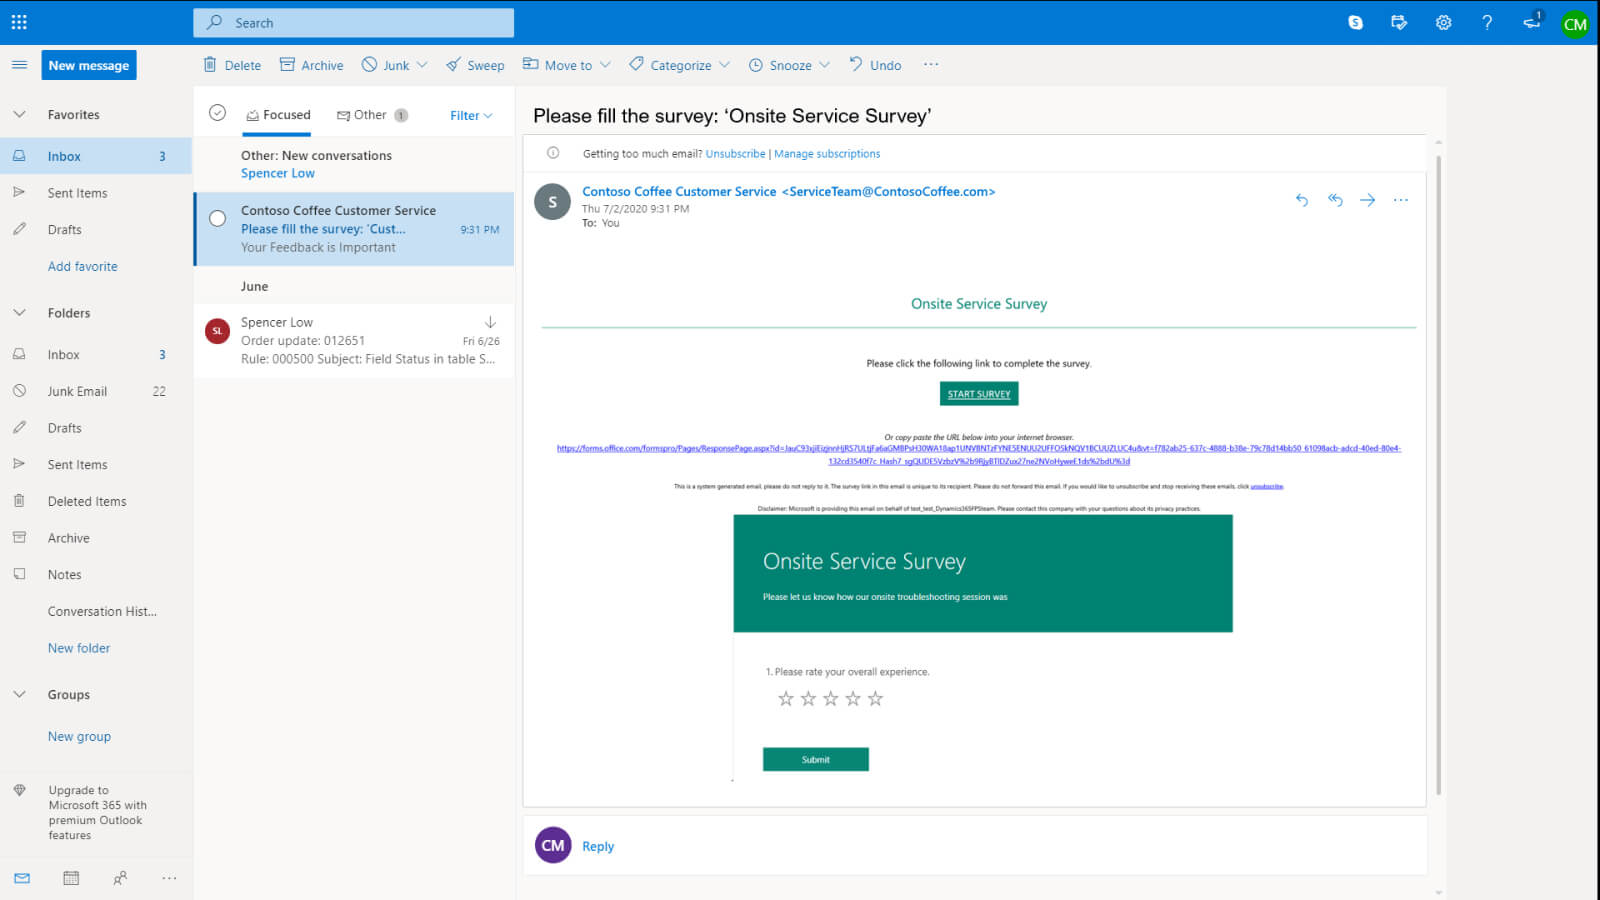
Task: Click the sender avatar S
Action: pyautogui.click(x=552, y=202)
